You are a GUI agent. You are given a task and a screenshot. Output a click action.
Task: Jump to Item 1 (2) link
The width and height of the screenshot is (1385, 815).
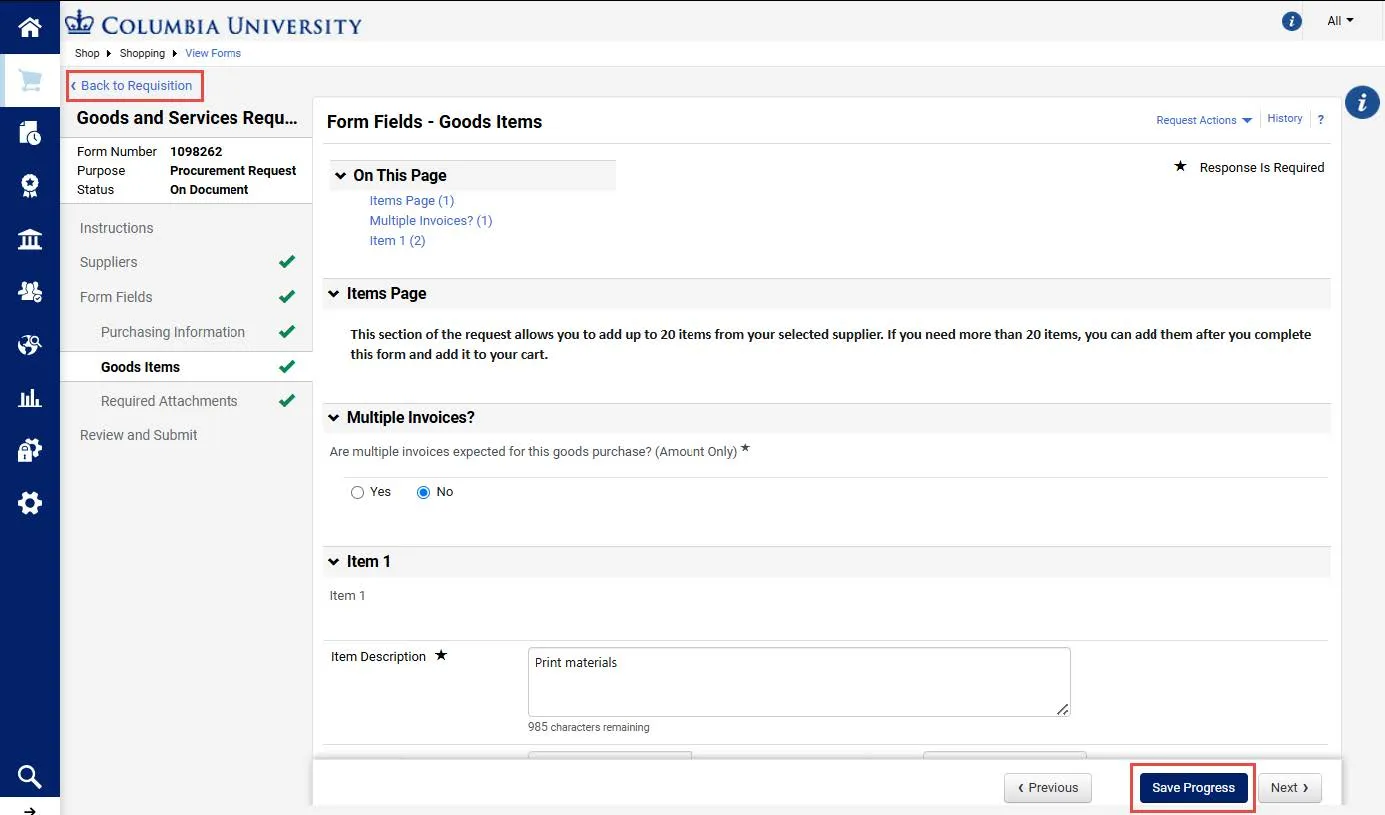point(397,241)
